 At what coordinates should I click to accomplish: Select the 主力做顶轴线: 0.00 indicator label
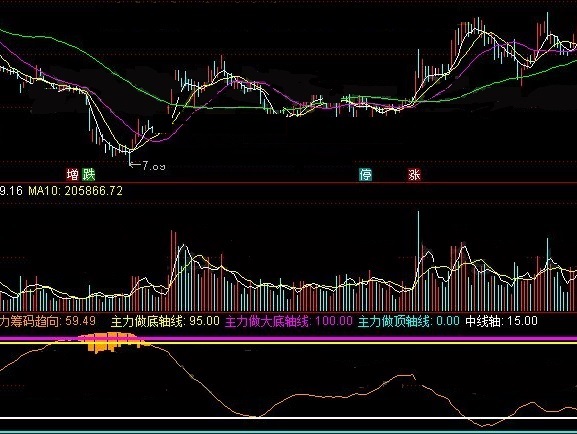(409, 321)
